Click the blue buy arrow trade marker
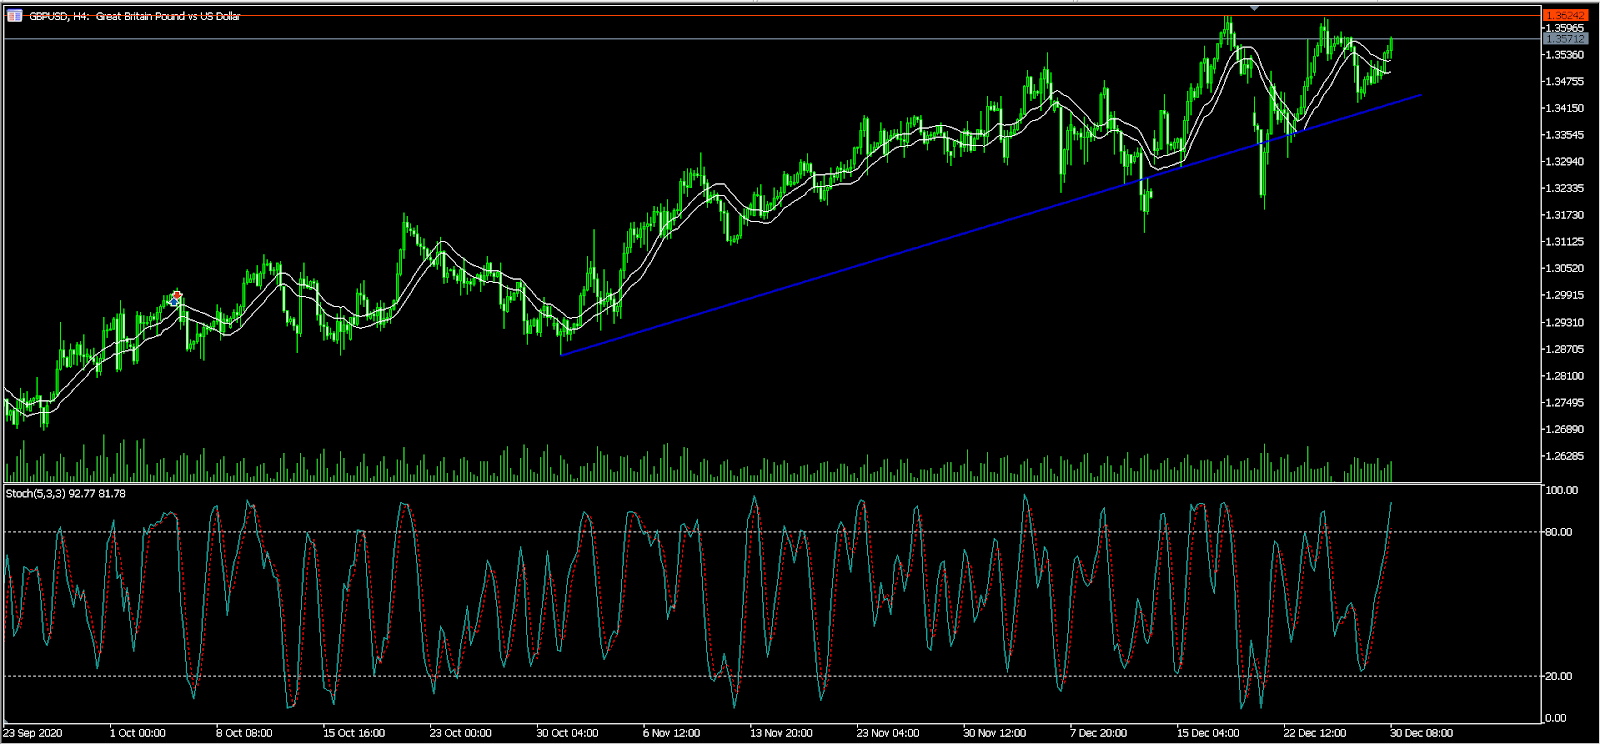 point(176,302)
